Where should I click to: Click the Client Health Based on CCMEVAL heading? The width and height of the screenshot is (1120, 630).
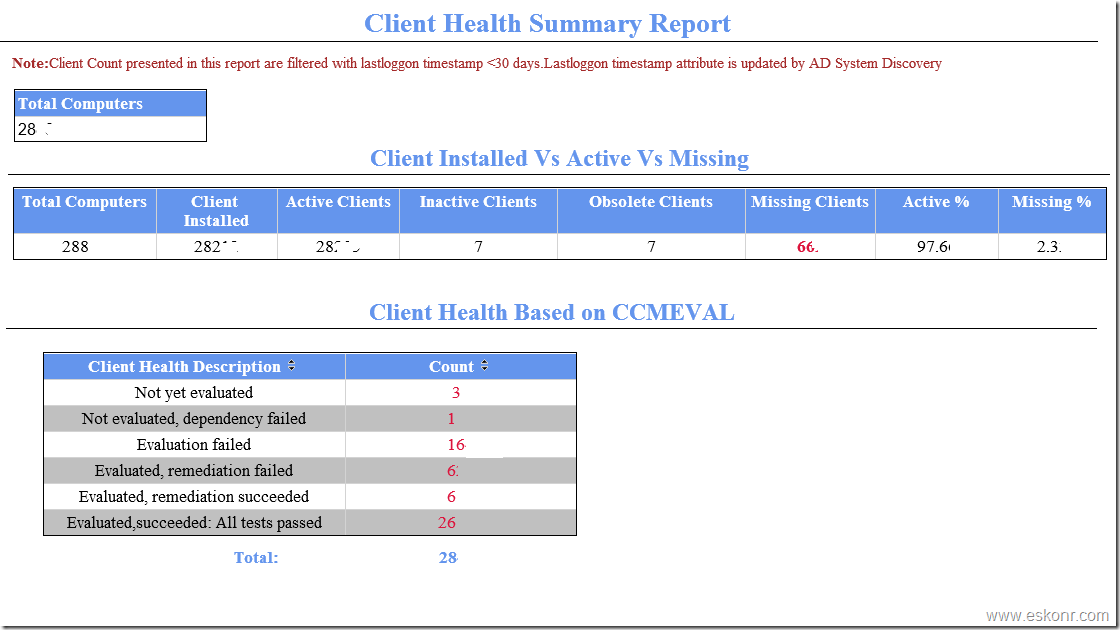[x=552, y=312]
